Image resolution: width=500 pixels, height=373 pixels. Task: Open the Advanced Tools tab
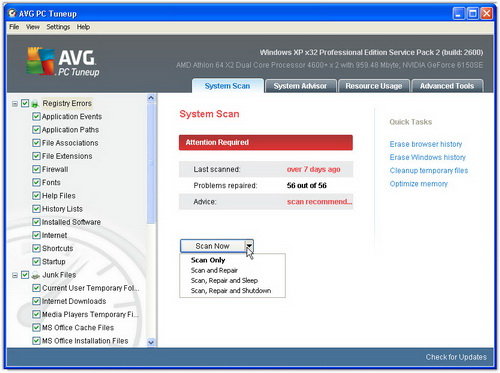pyautogui.click(x=447, y=86)
